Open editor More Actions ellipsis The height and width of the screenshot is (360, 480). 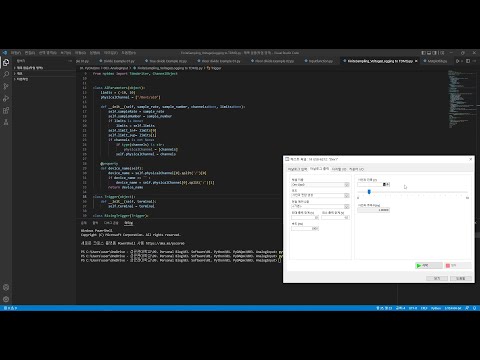pyautogui.click(x=474, y=61)
